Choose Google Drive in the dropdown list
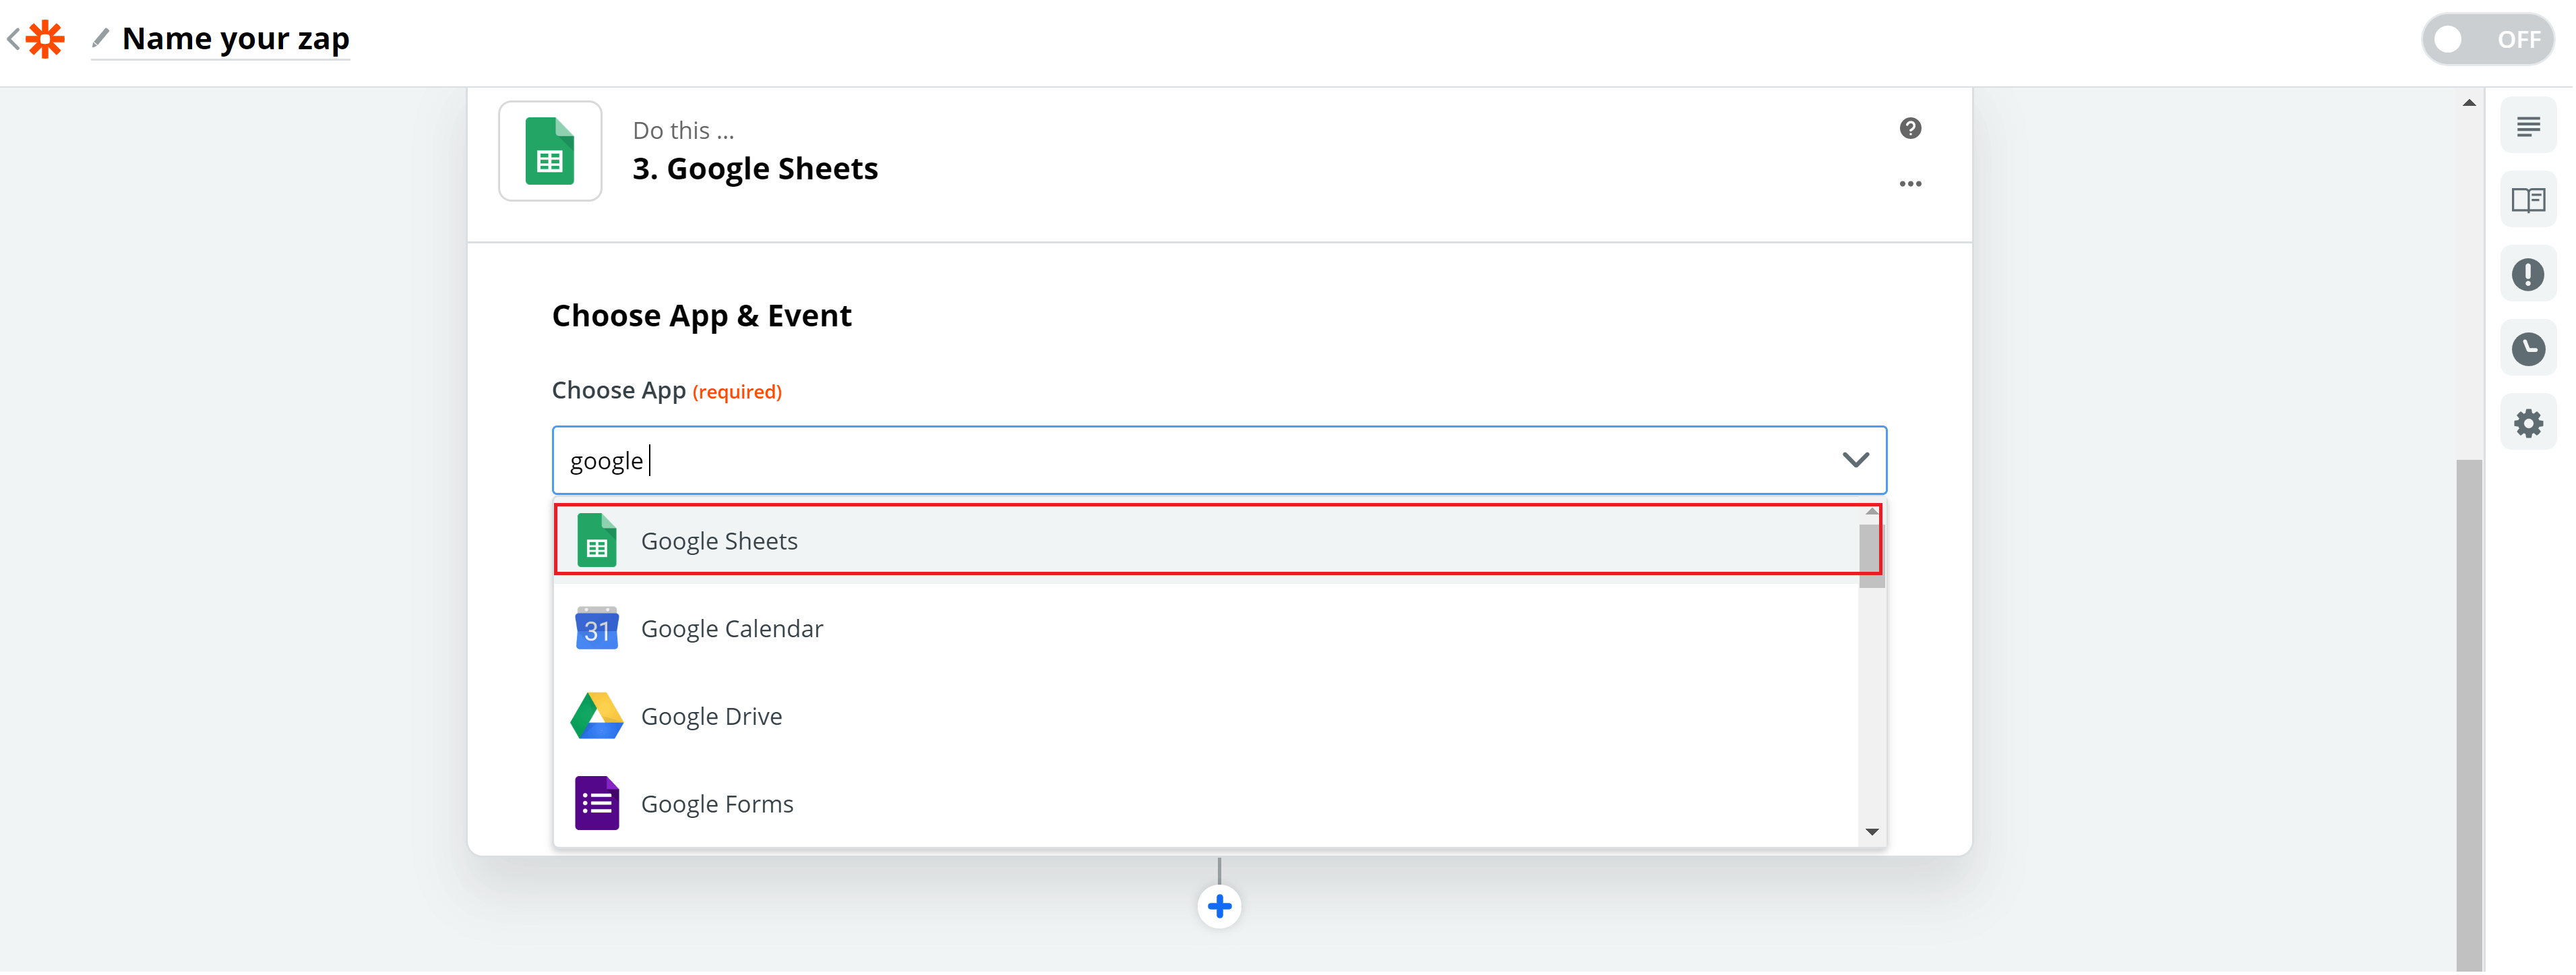Viewport: 2576px width, 975px height. click(x=1206, y=716)
